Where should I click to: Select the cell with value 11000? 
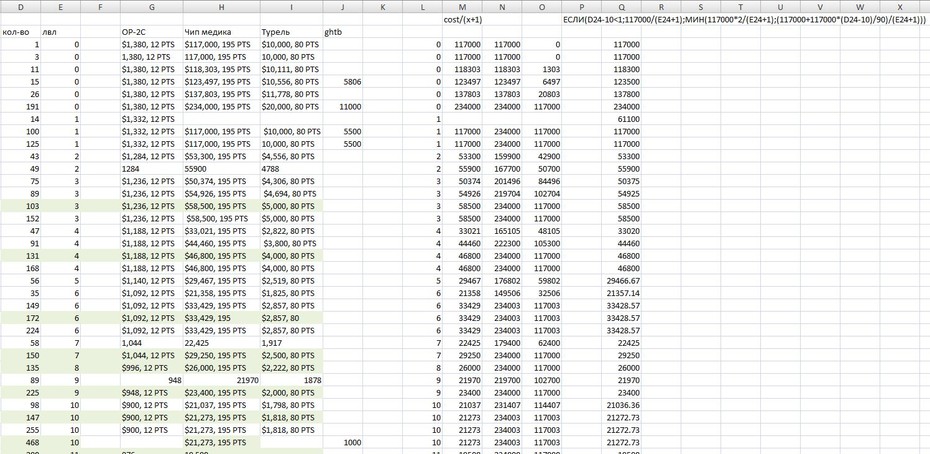pyautogui.click(x=343, y=107)
